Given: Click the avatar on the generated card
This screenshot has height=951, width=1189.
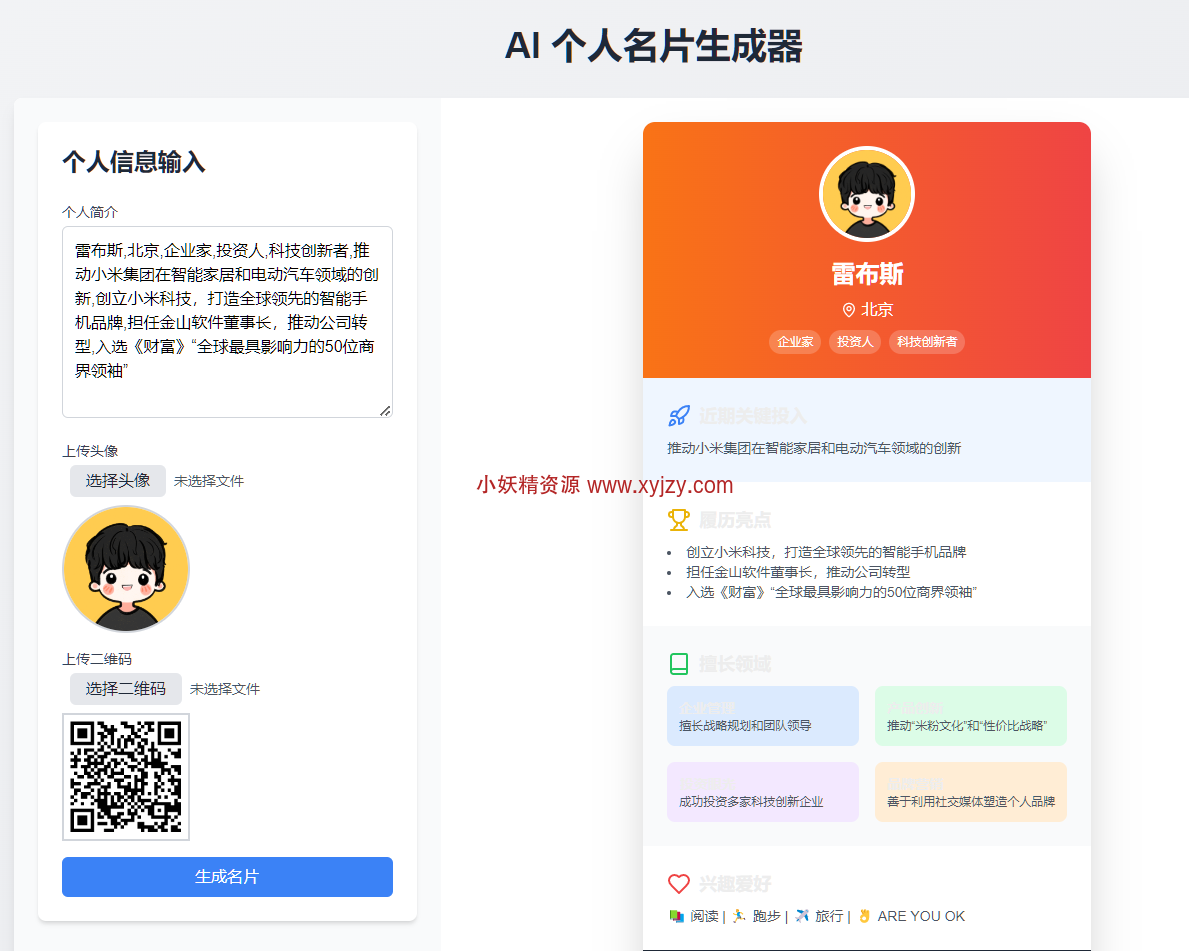Looking at the screenshot, I should click(867, 194).
